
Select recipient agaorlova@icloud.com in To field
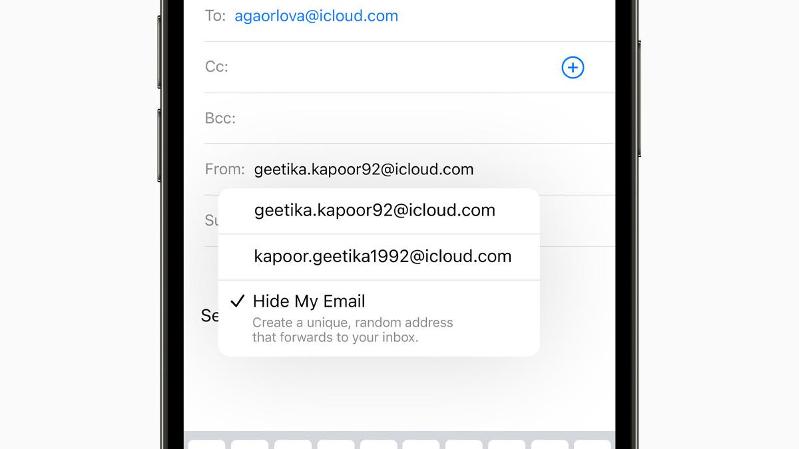click(x=316, y=16)
